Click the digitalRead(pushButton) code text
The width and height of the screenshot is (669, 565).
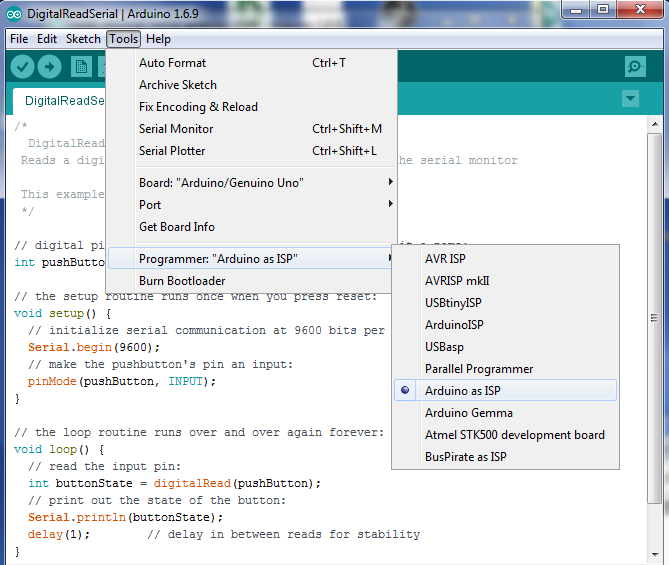click(x=237, y=483)
